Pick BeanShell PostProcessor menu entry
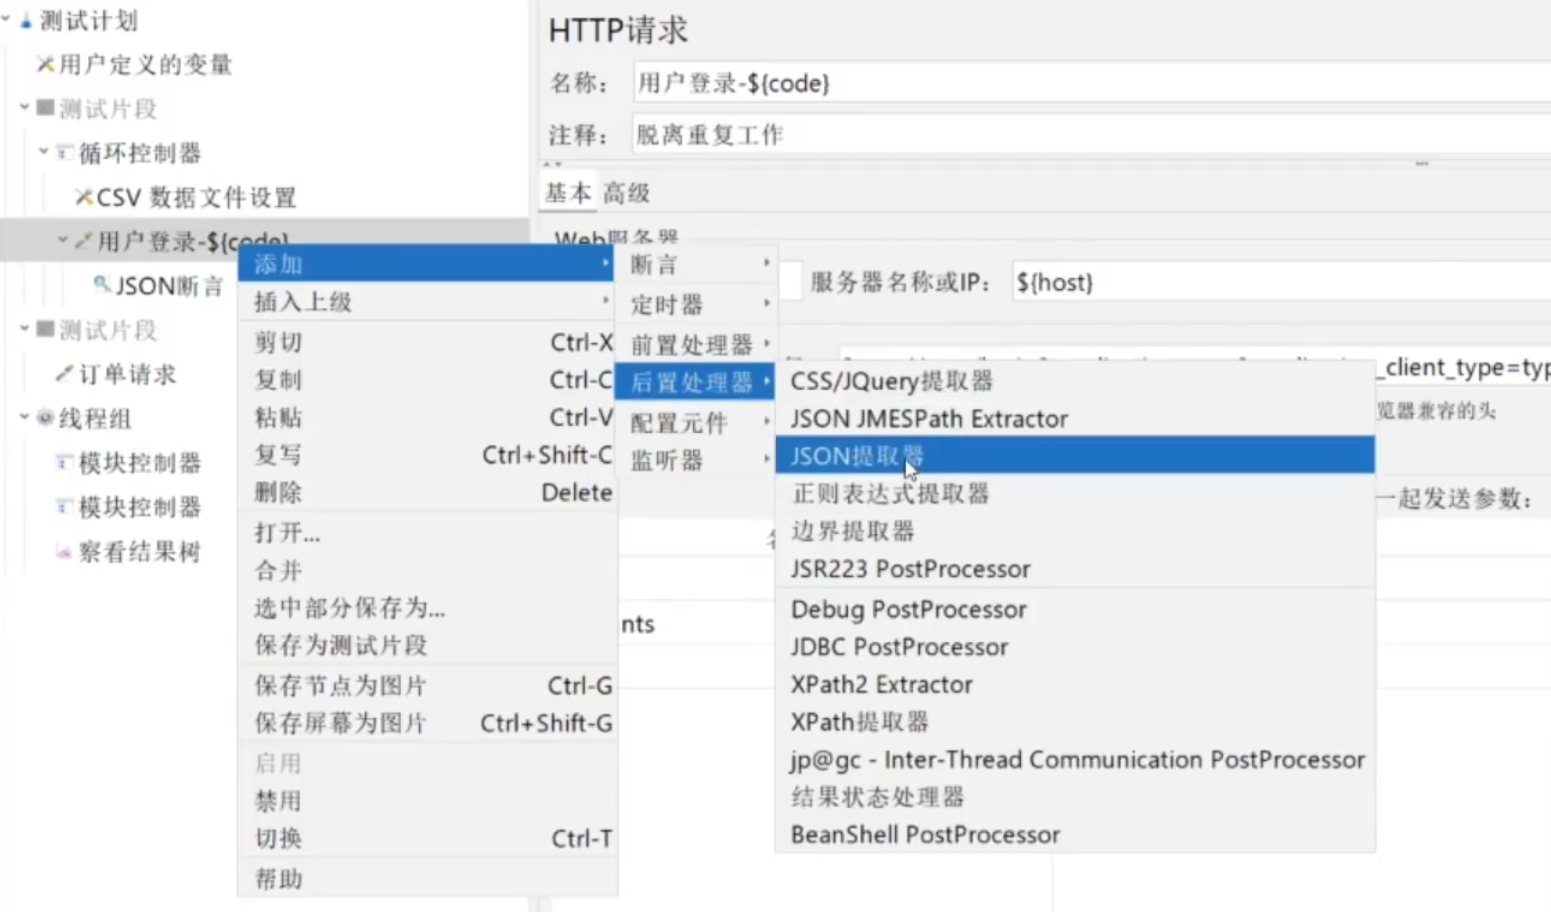This screenshot has width=1551, height=912. [925, 835]
